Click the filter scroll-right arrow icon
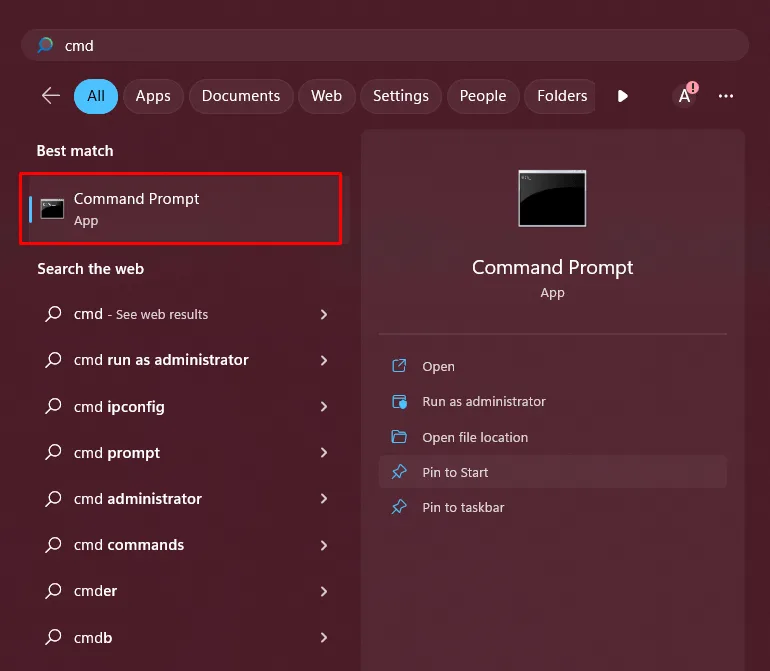Image resolution: width=770 pixels, height=671 pixels. (623, 96)
